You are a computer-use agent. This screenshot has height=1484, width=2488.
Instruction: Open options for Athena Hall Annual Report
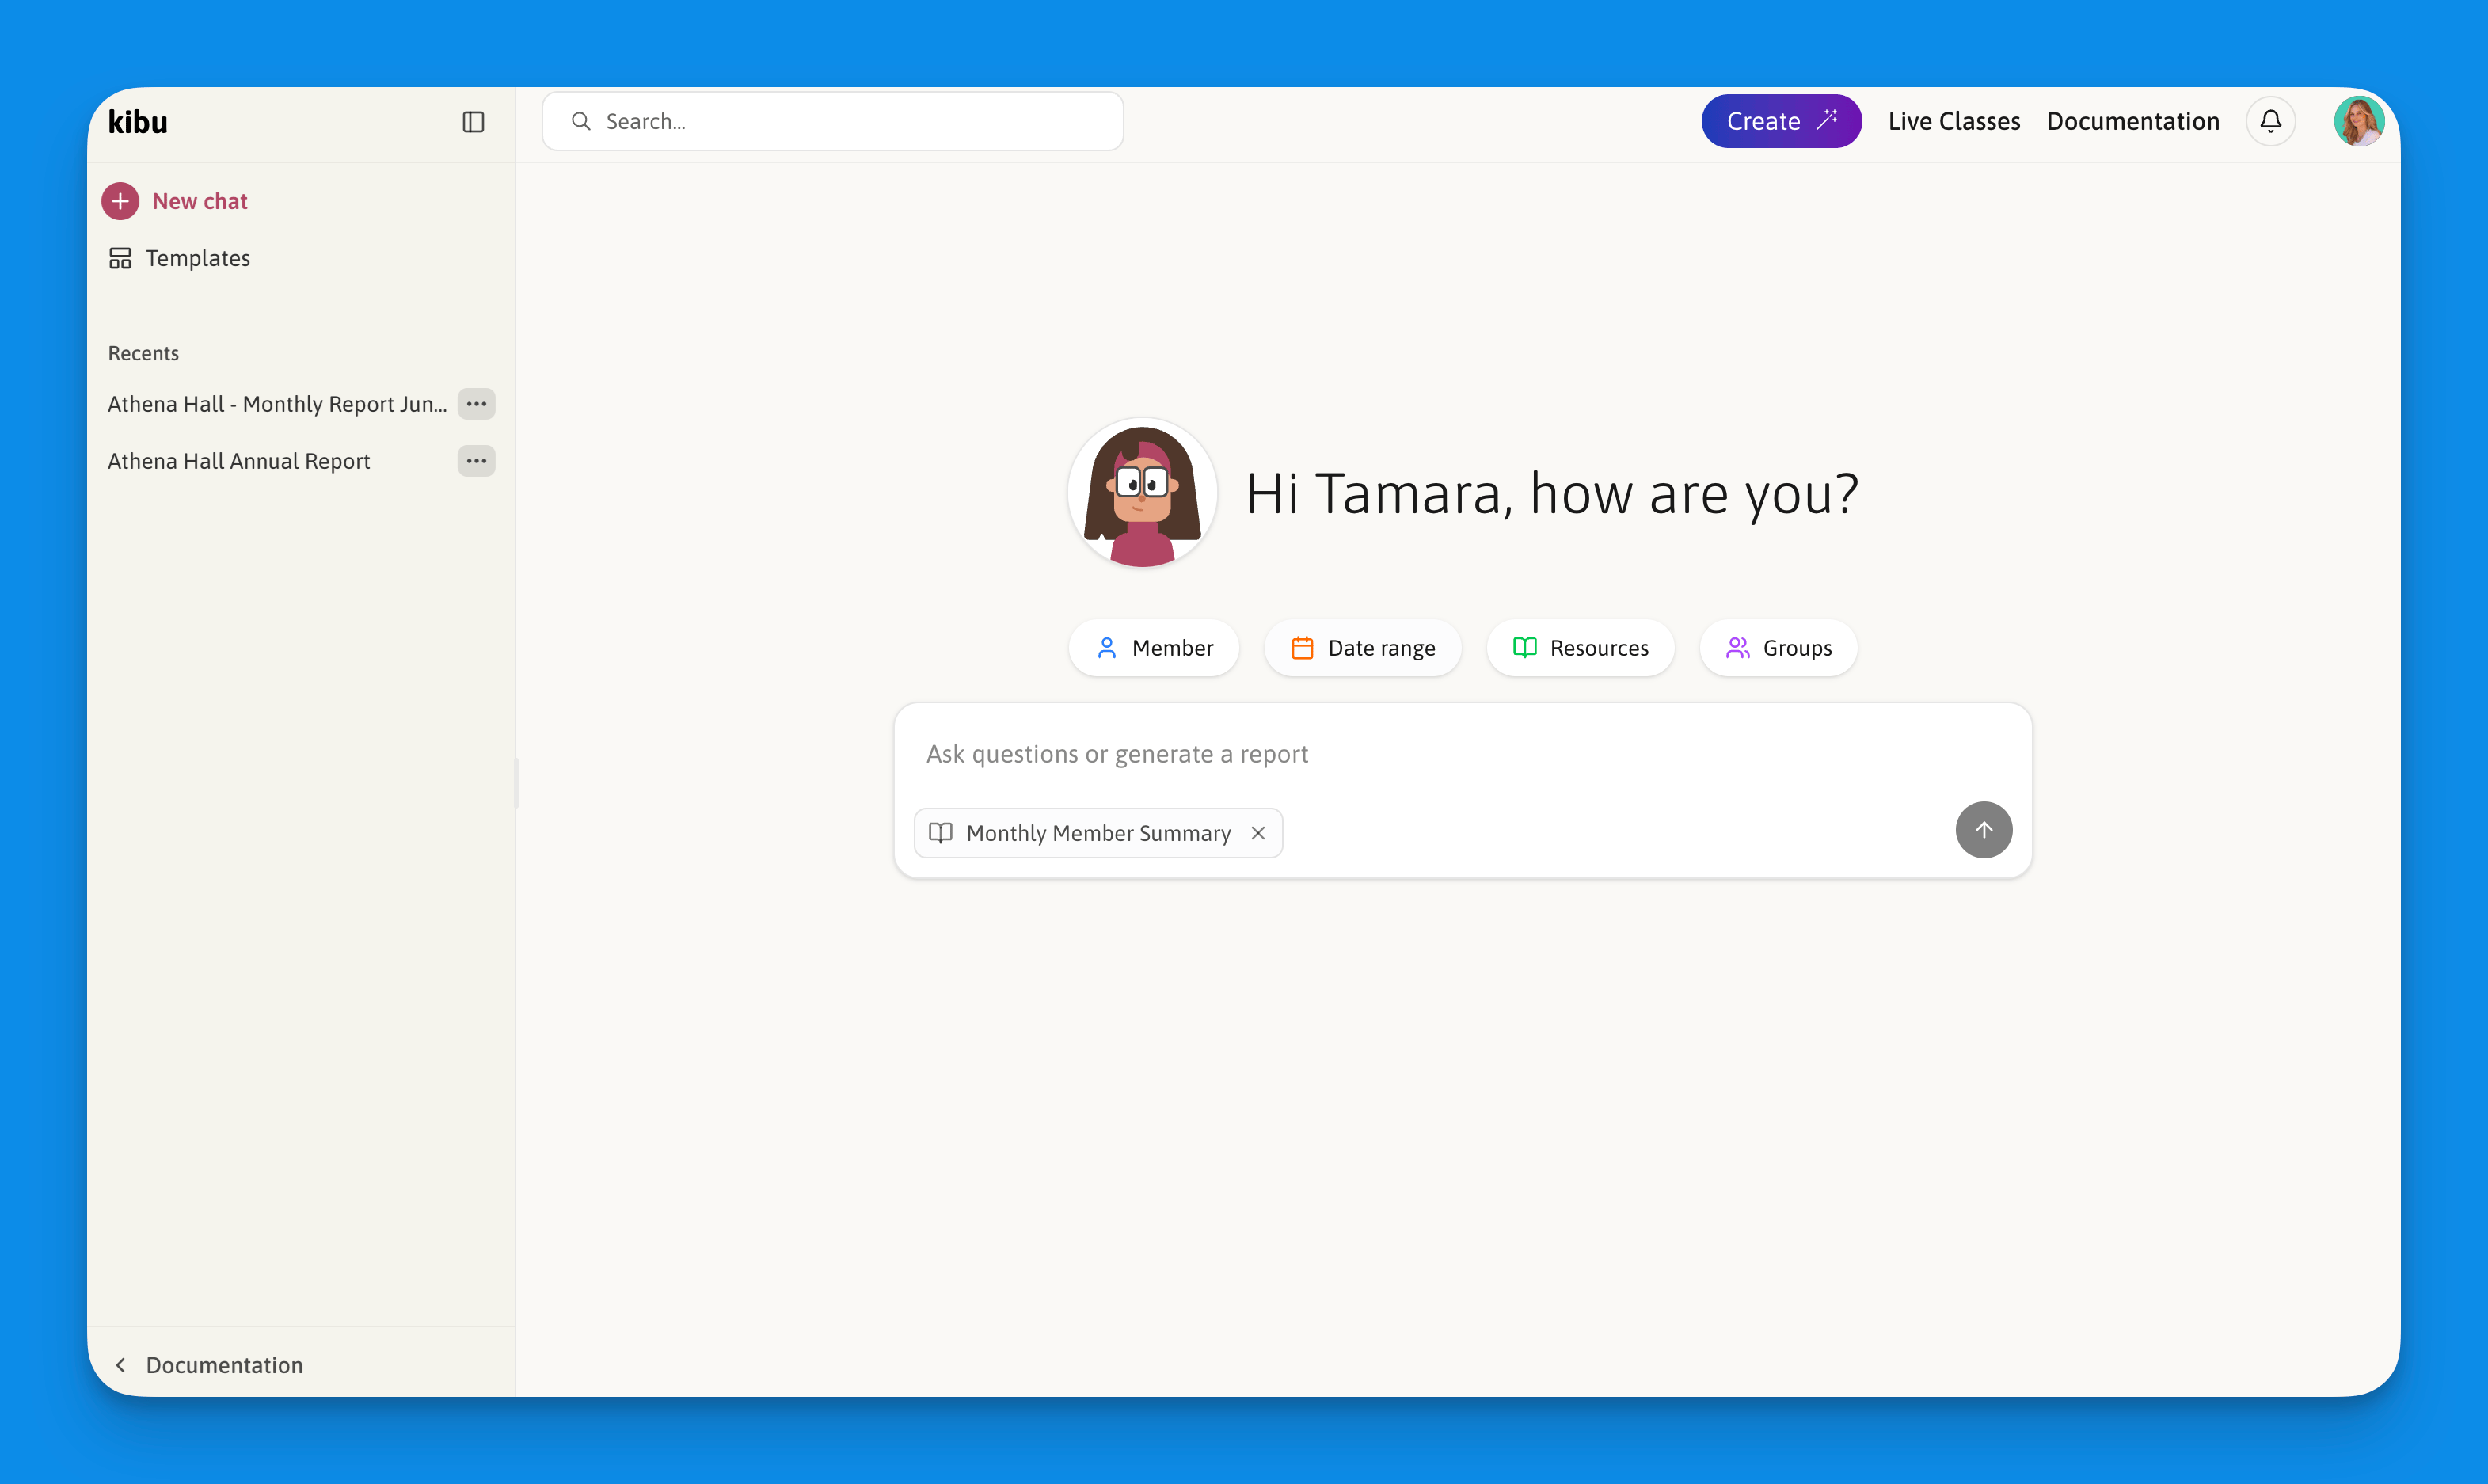[x=476, y=461]
